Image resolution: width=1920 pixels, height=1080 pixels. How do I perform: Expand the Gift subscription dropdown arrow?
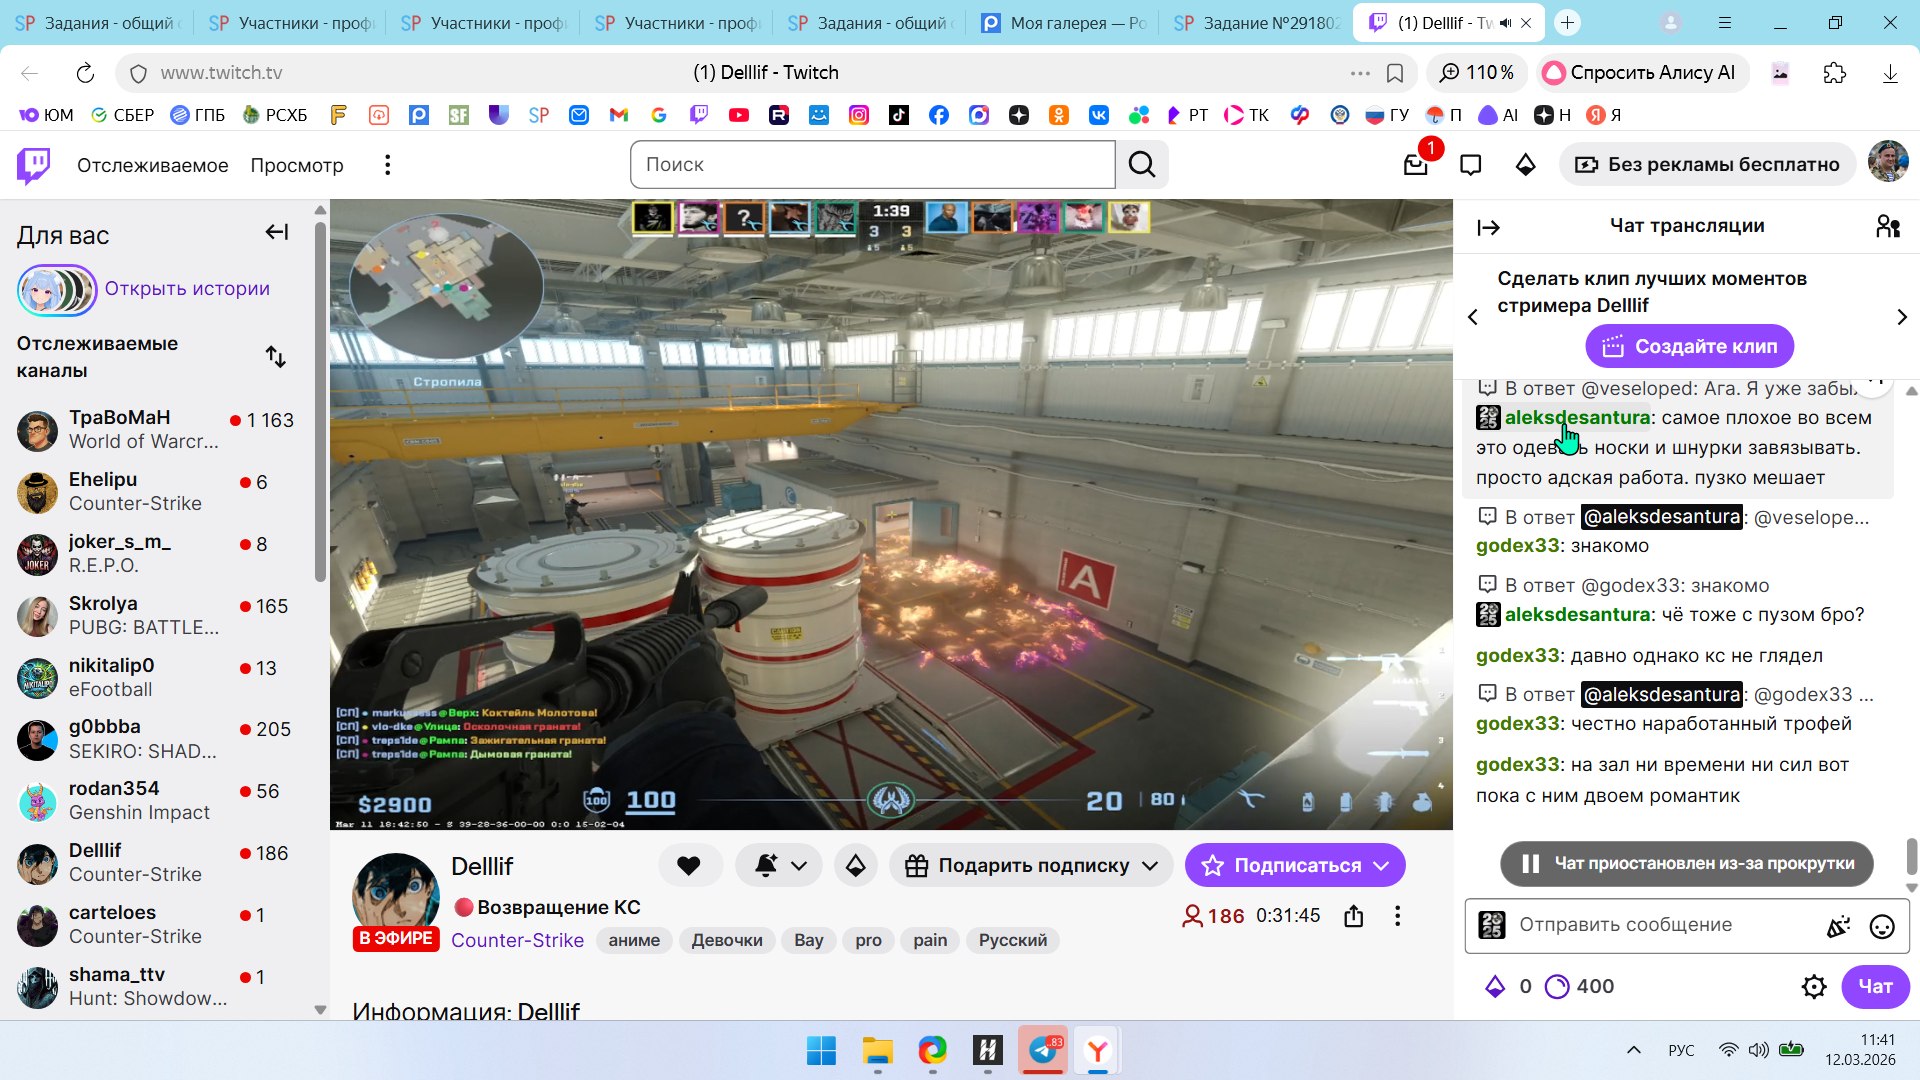point(1150,866)
